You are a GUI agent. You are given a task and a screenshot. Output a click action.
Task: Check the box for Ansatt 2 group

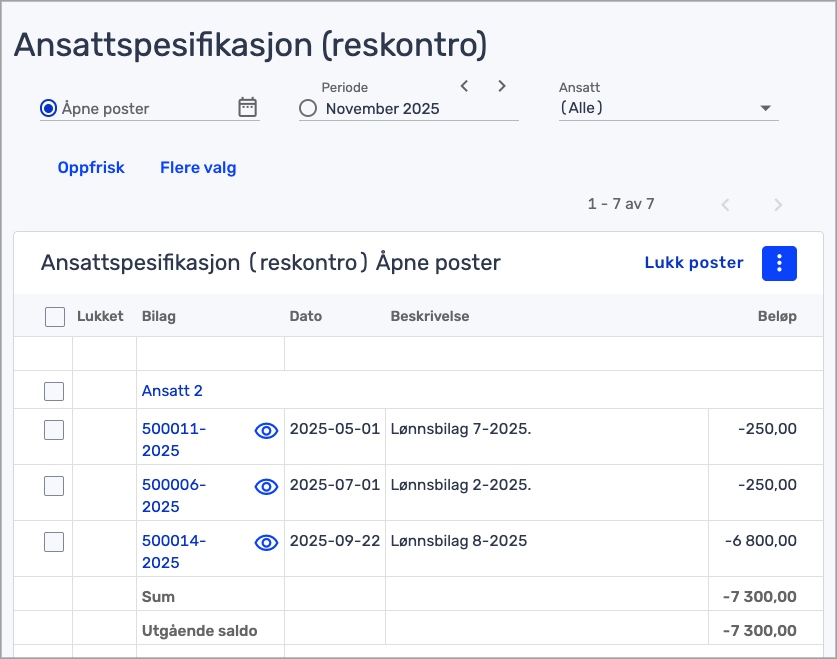tap(54, 391)
